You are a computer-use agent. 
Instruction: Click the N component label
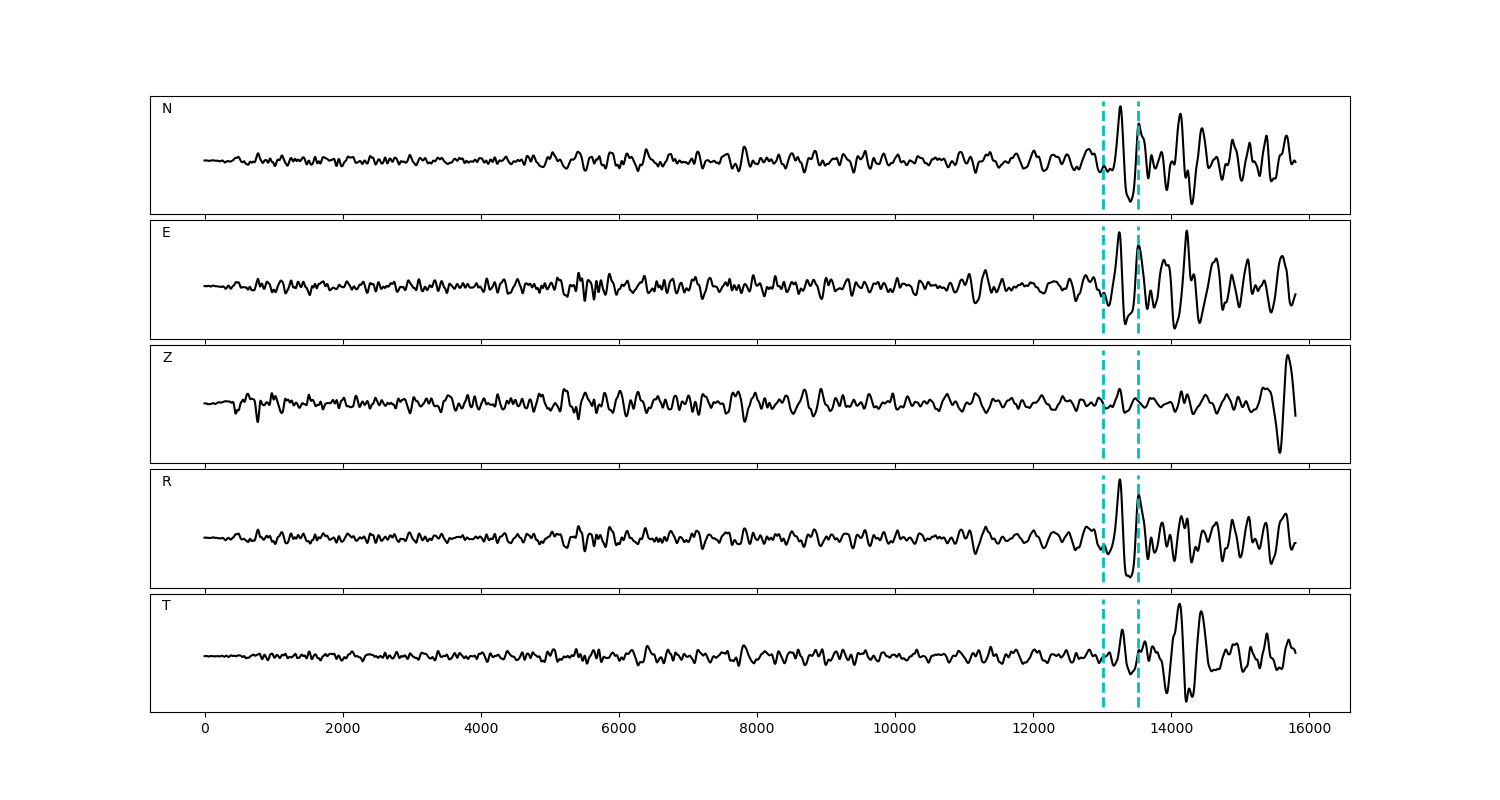click(x=167, y=109)
